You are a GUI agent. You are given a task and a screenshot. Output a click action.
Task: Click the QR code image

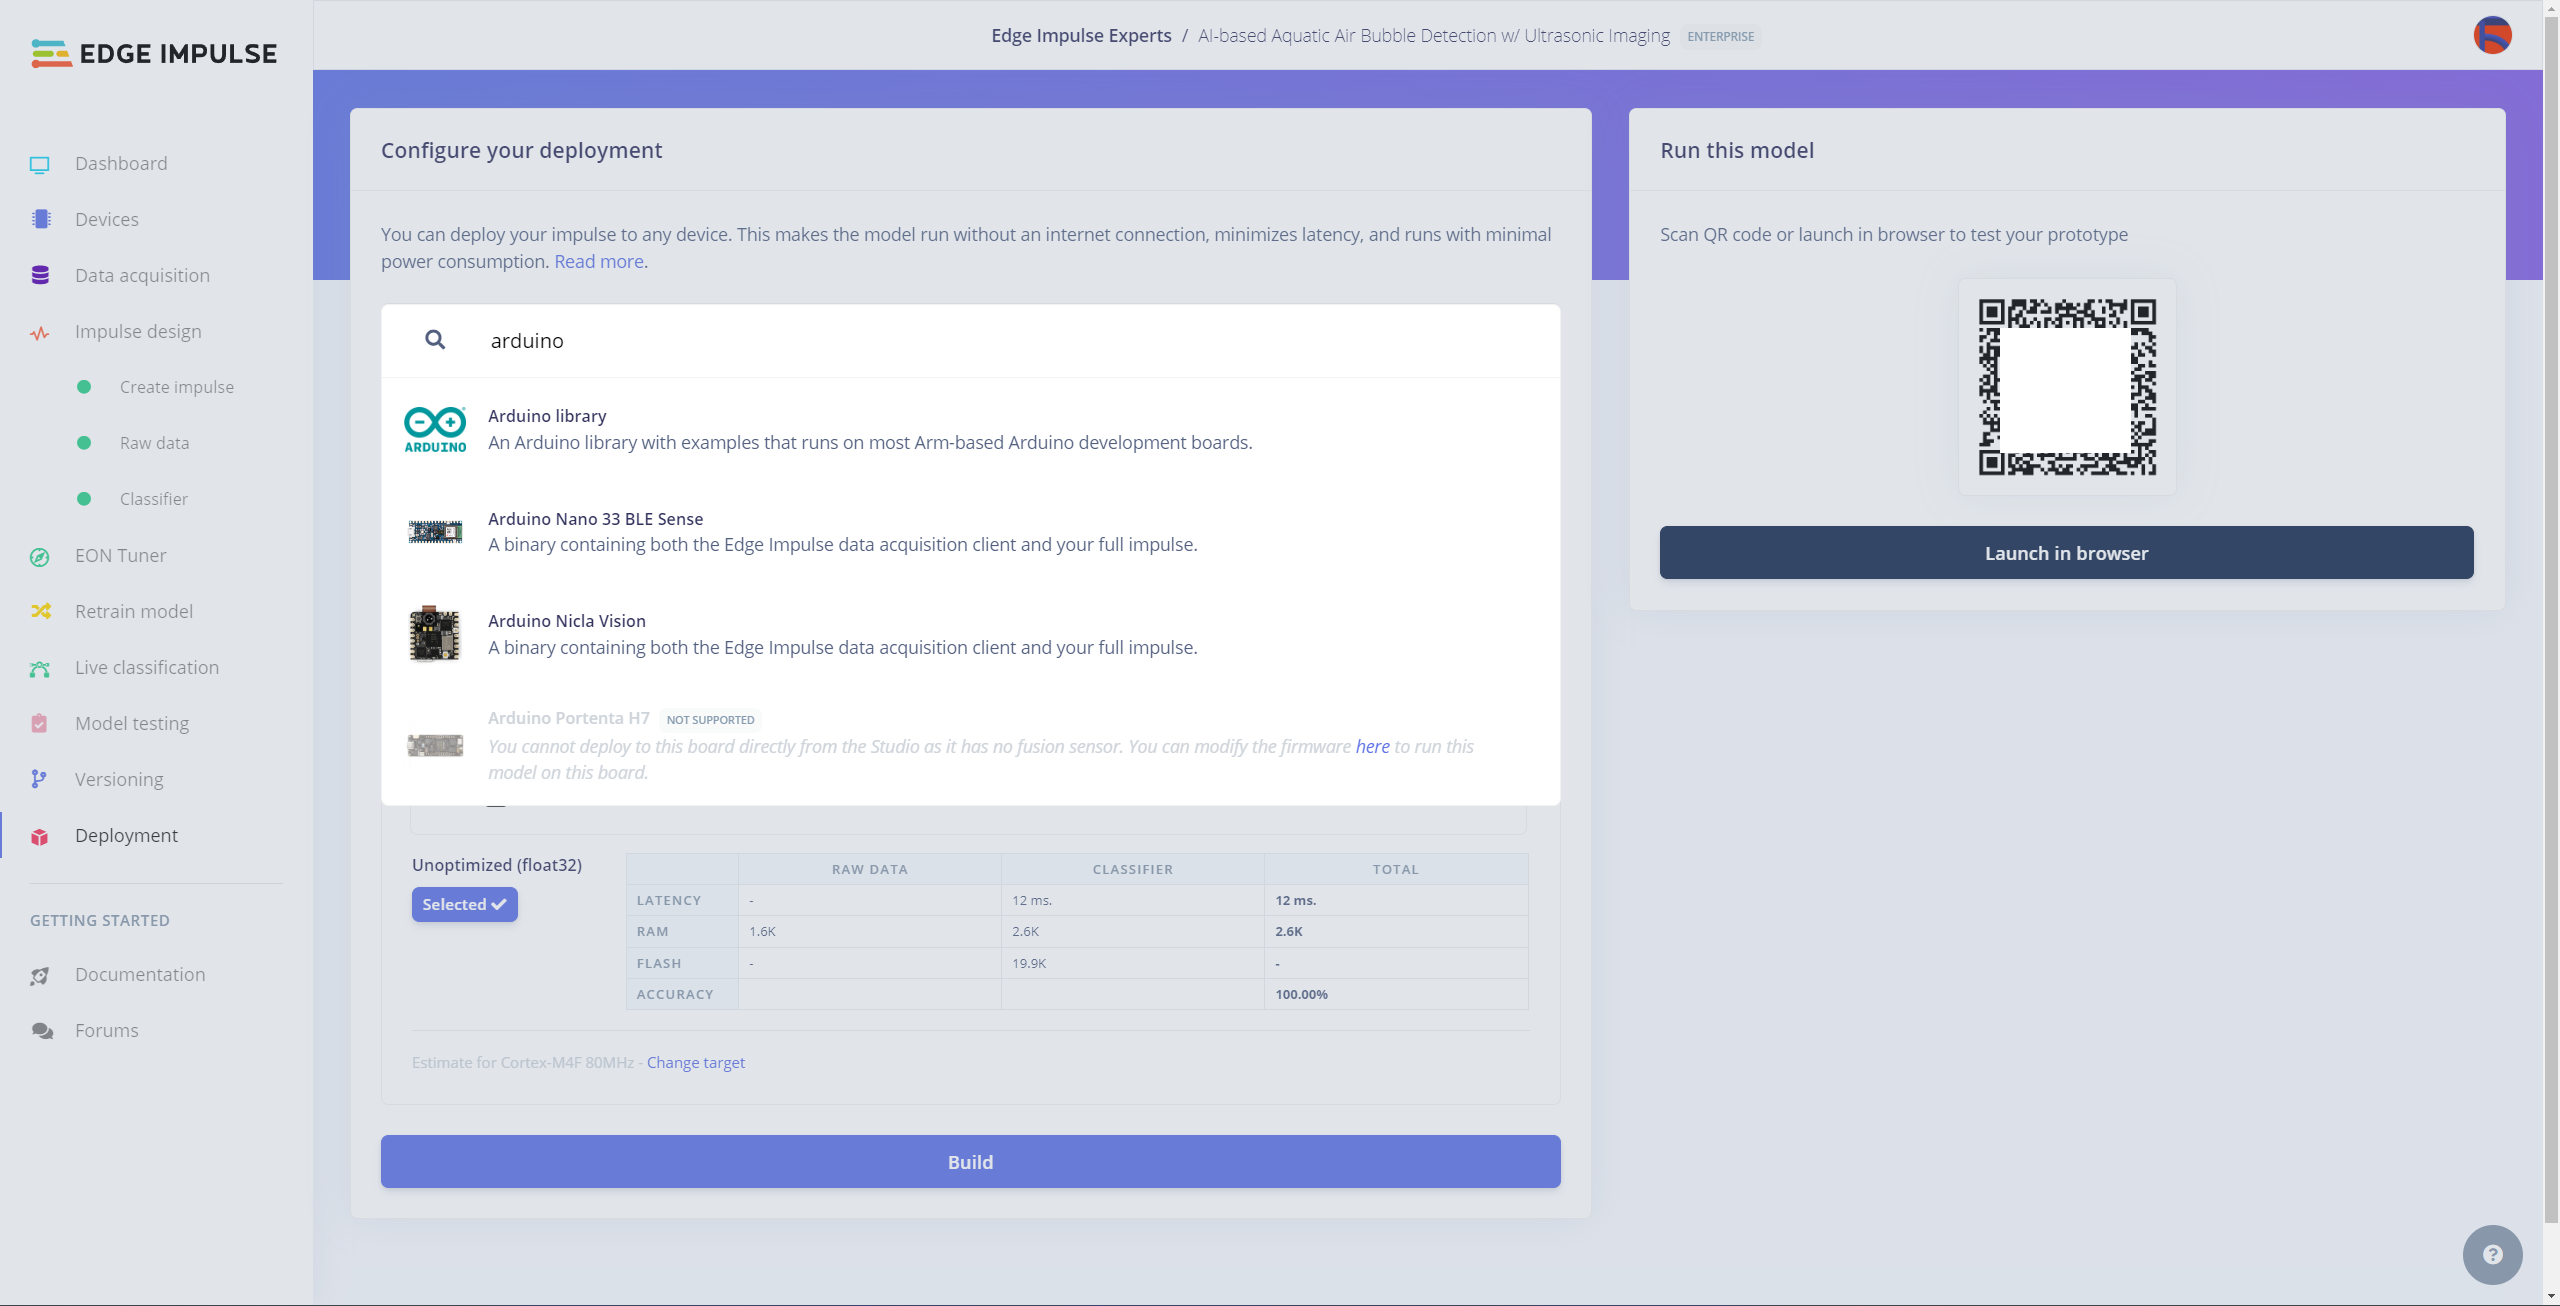point(2066,387)
